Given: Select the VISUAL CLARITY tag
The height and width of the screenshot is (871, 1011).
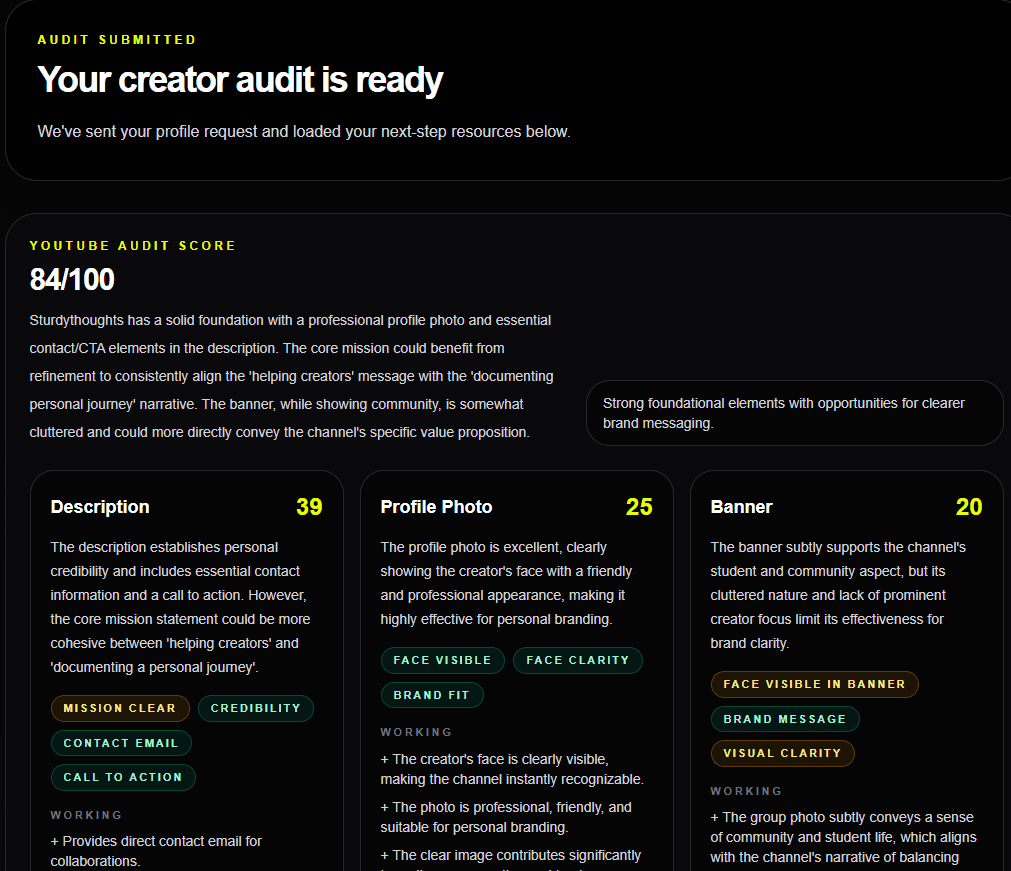Looking at the screenshot, I should 783,753.
